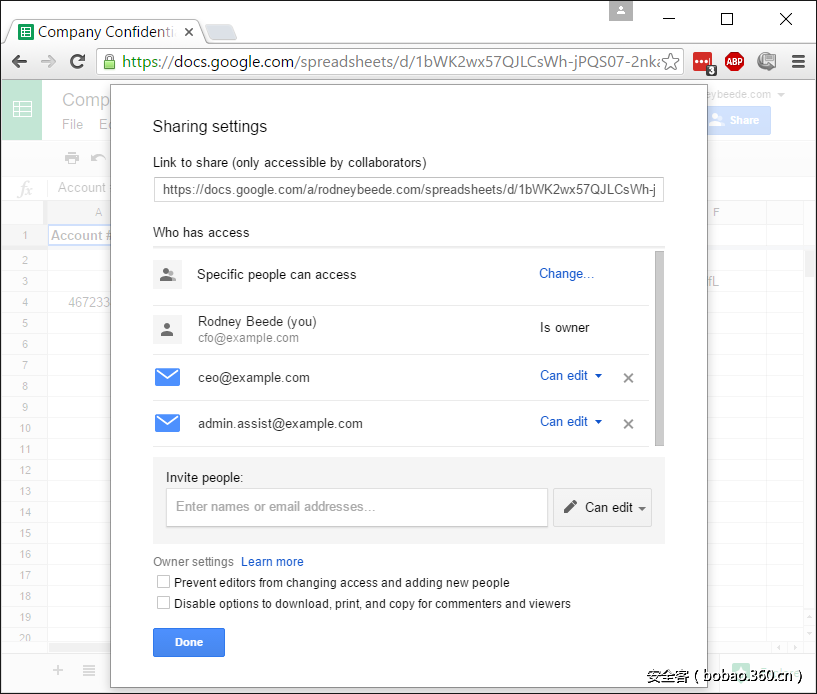Open the Chrome hamburger menu
817x694 pixels.
click(798, 62)
